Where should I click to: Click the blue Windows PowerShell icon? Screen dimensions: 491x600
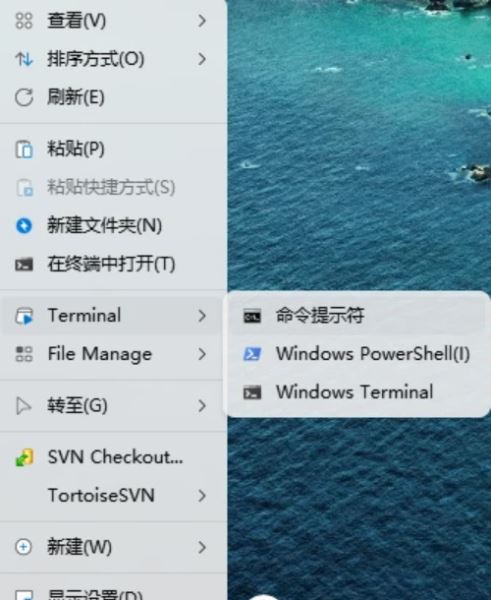(252, 354)
